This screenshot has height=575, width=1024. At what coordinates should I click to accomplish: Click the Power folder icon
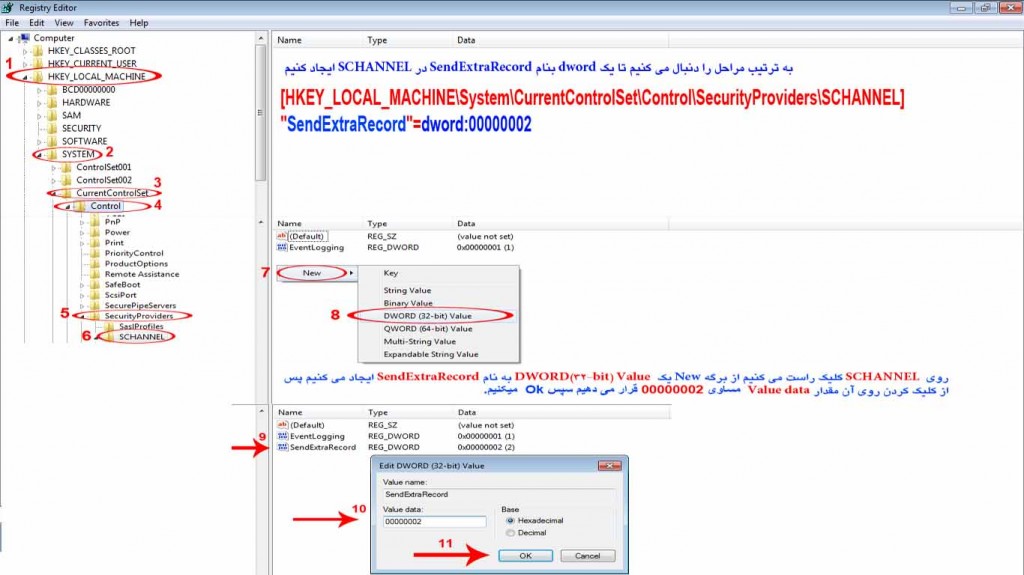(x=95, y=232)
